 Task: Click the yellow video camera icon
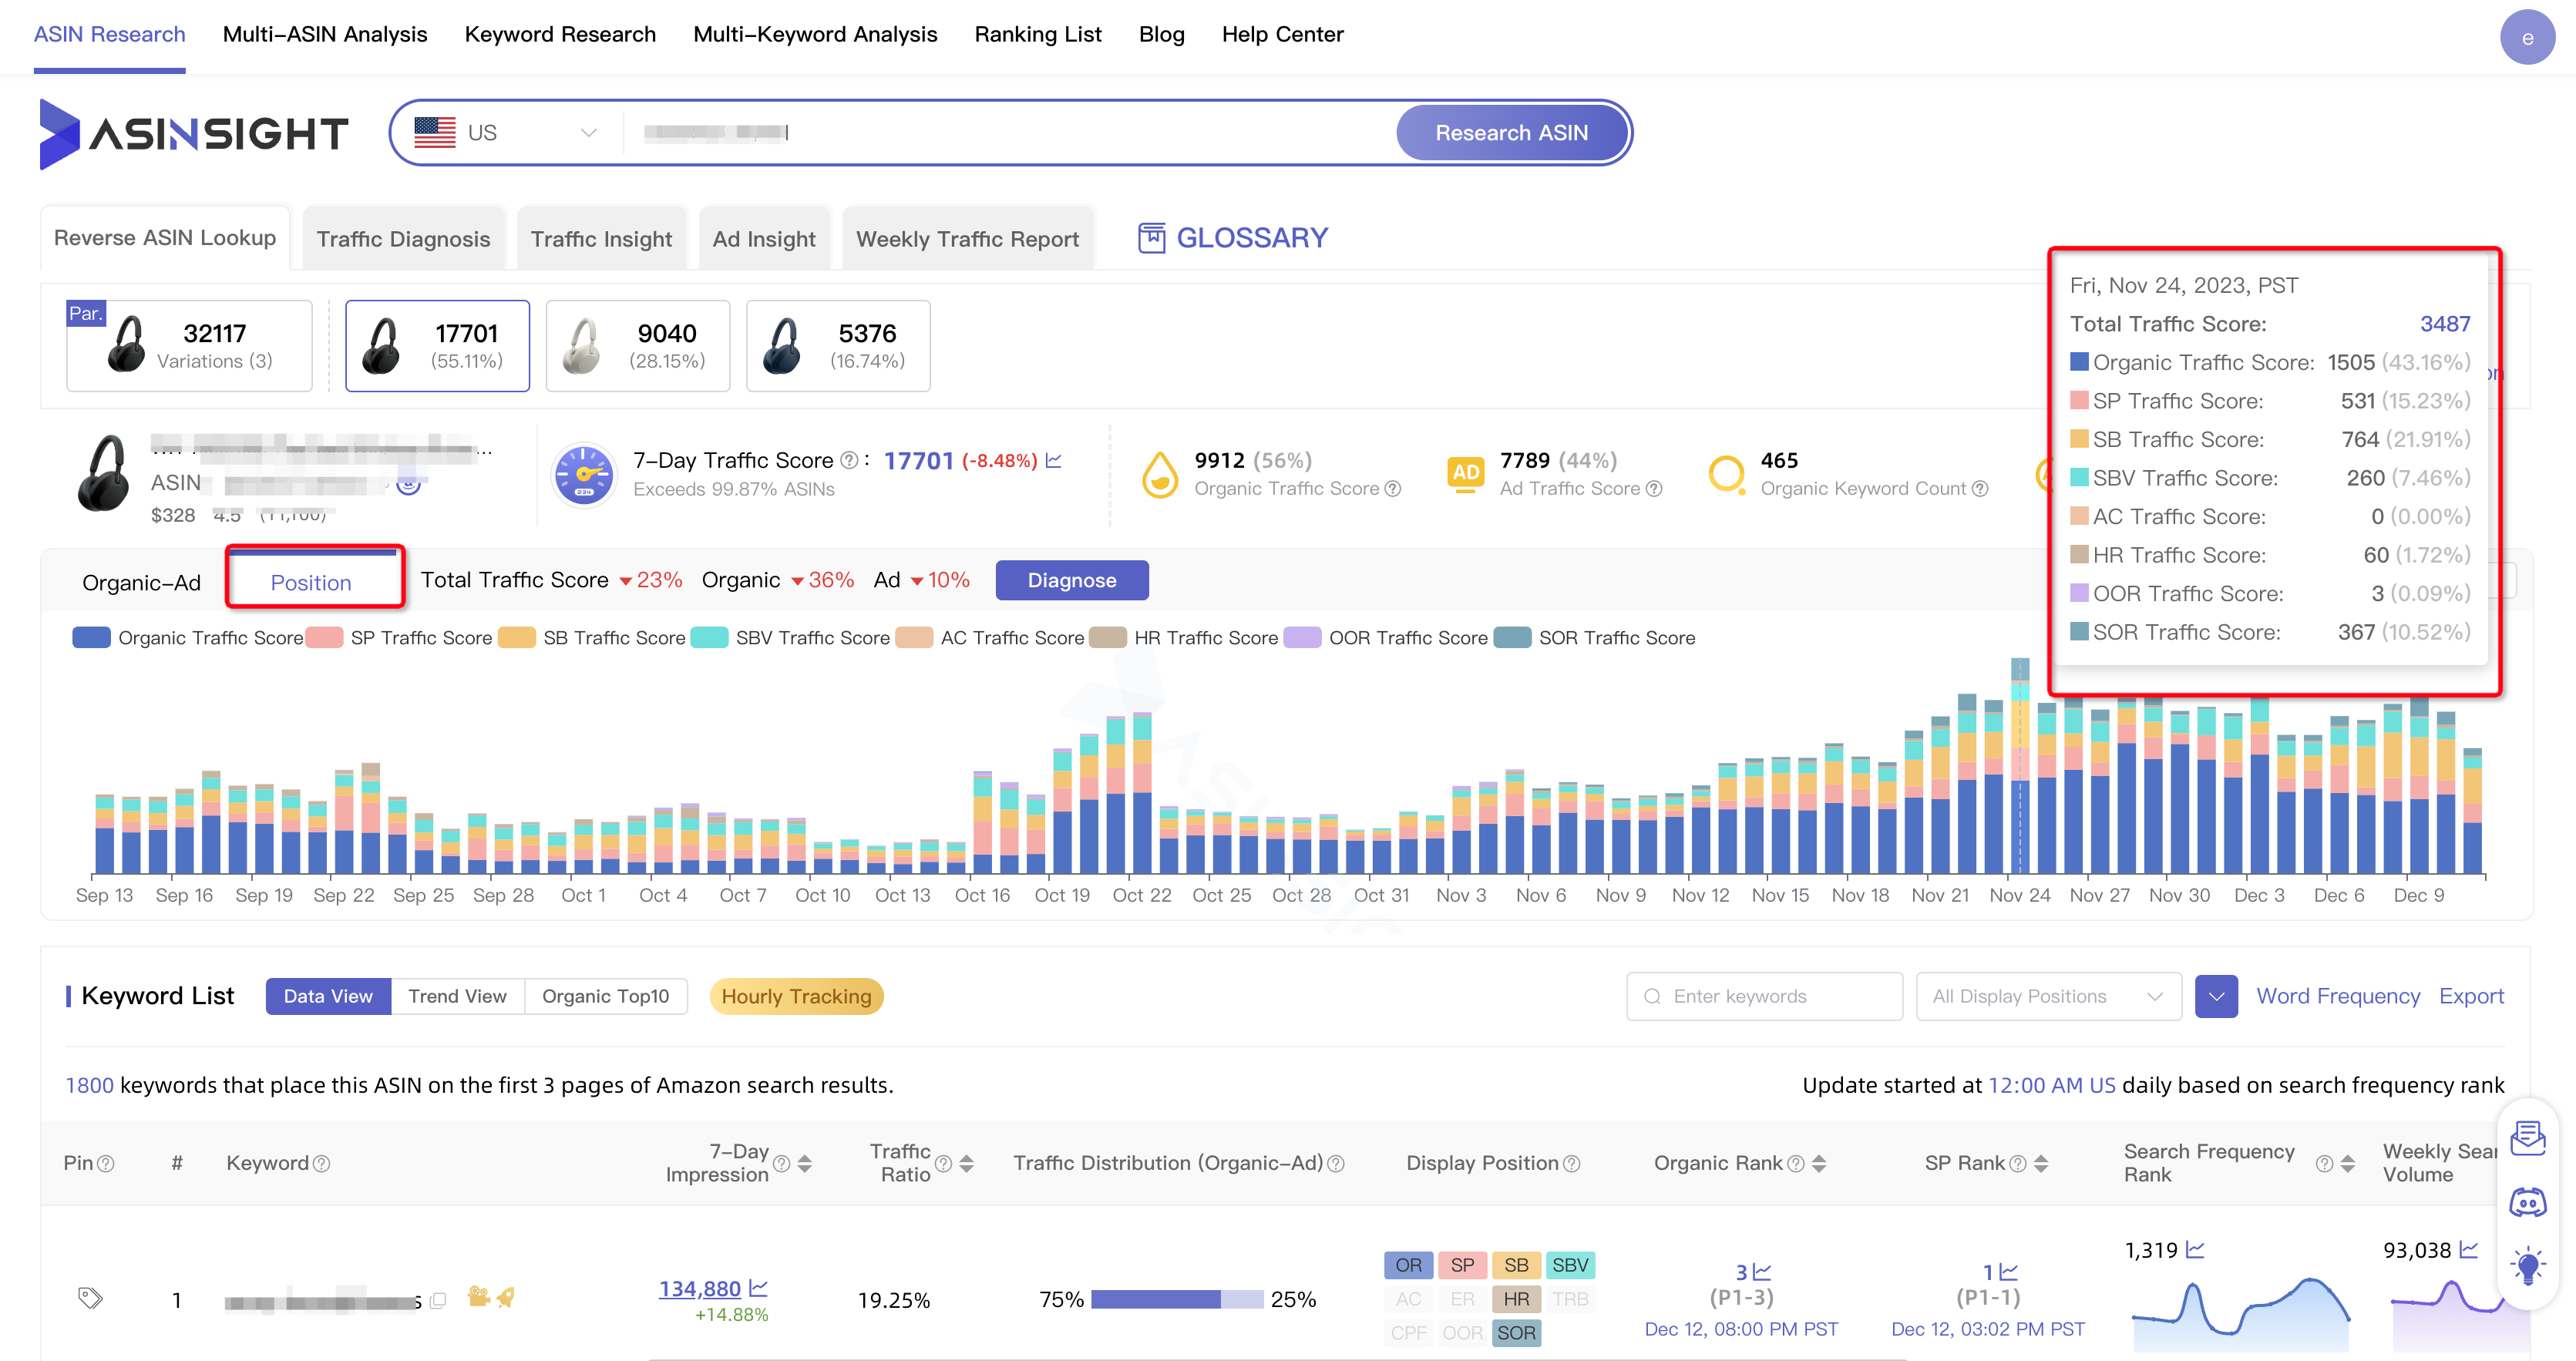[478, 1297]
